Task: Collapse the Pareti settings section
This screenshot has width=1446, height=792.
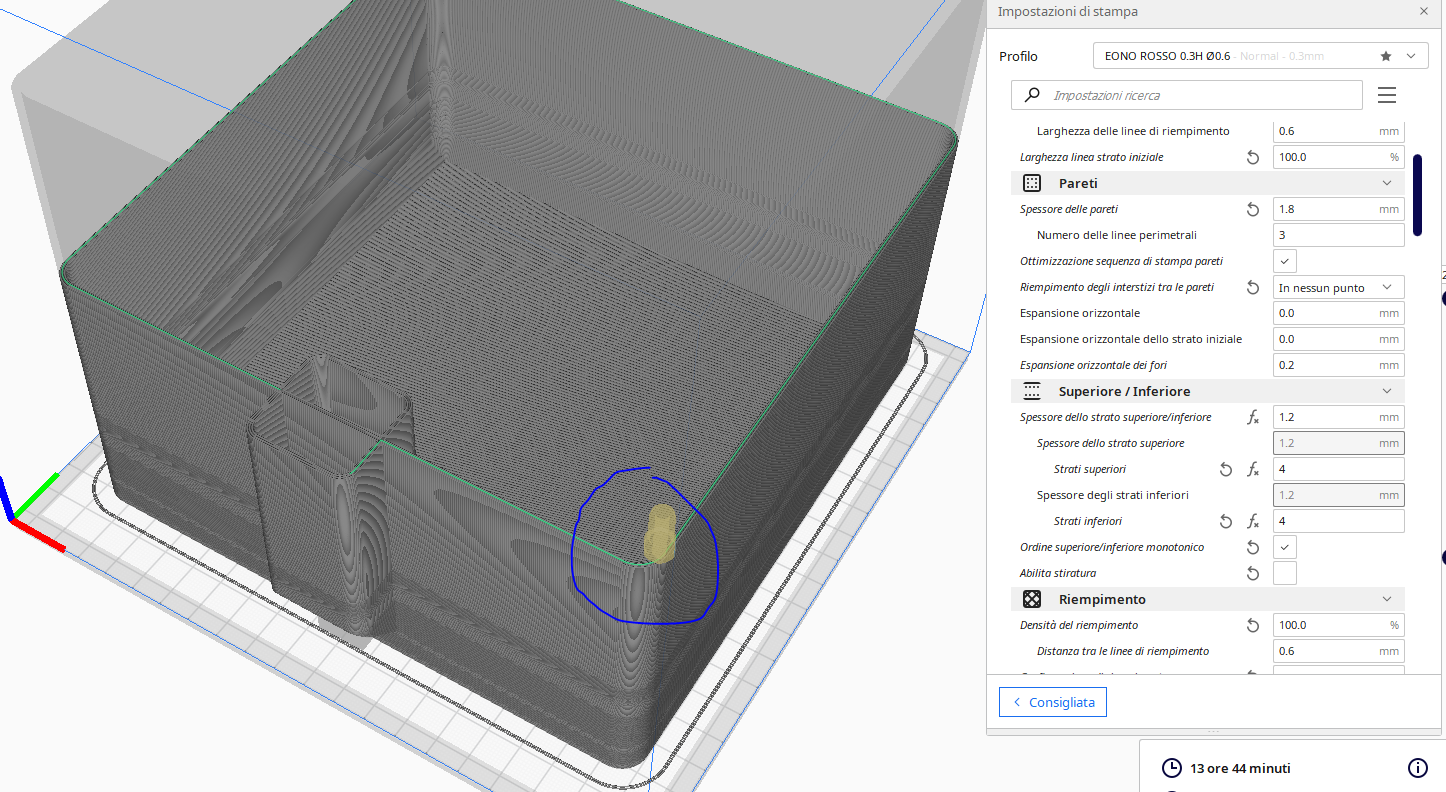Action: click(x=1386, y=184)
